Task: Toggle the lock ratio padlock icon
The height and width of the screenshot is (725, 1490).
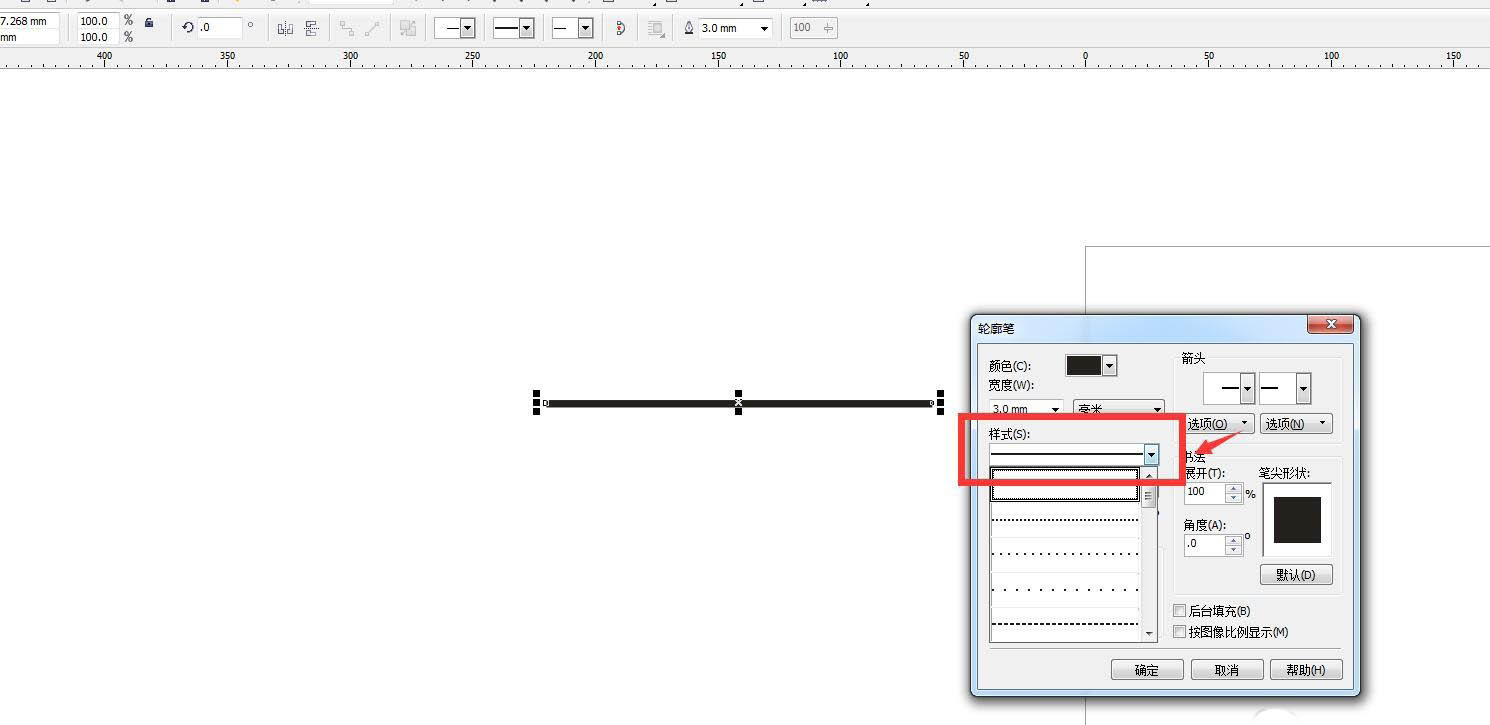Action: click(x=149, y=23)
